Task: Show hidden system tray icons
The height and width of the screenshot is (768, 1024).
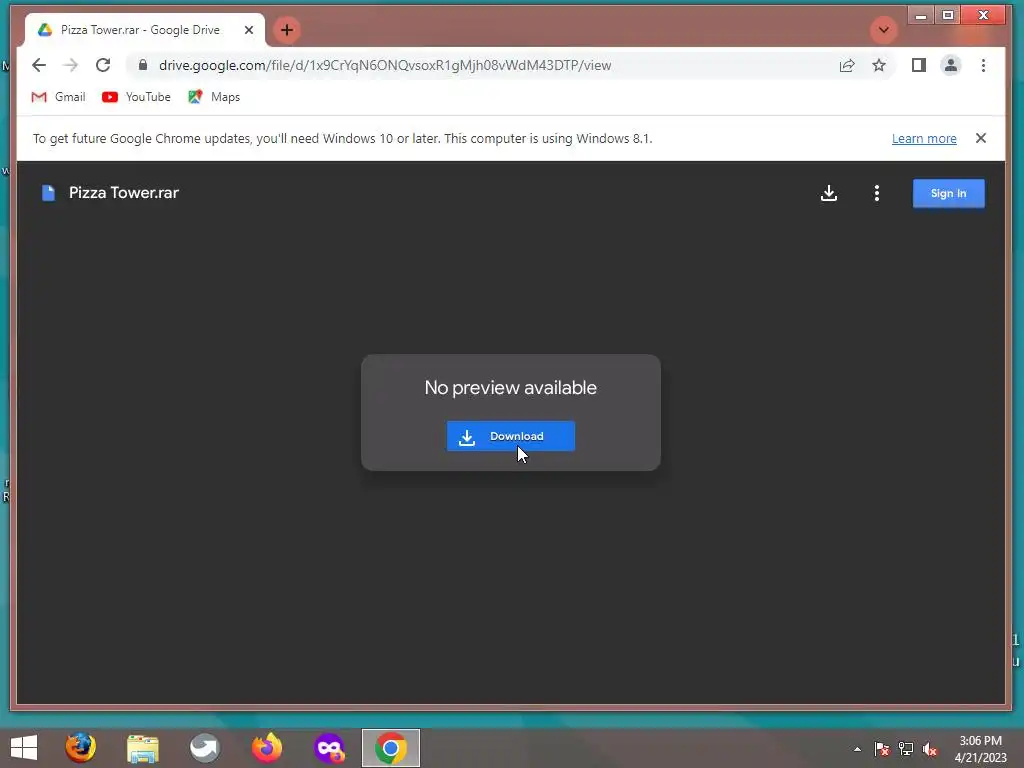Action: coord(857,749)
